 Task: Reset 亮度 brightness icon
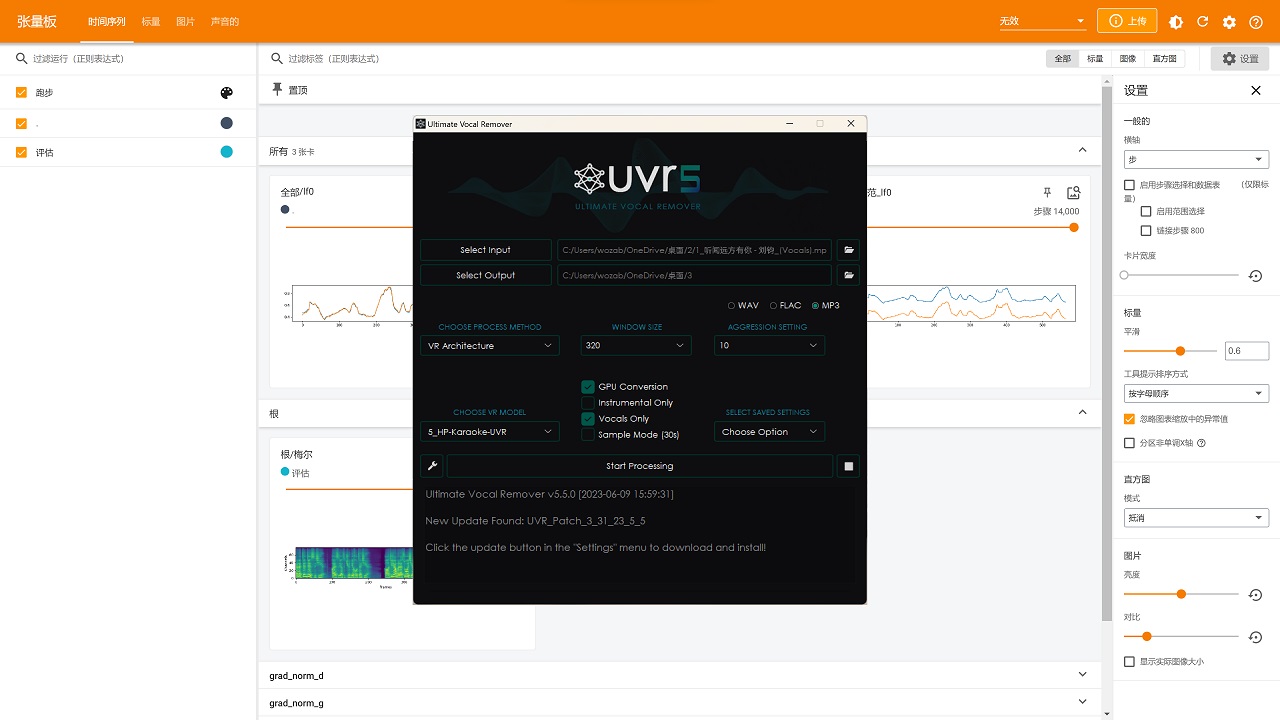pos(1256,595)
